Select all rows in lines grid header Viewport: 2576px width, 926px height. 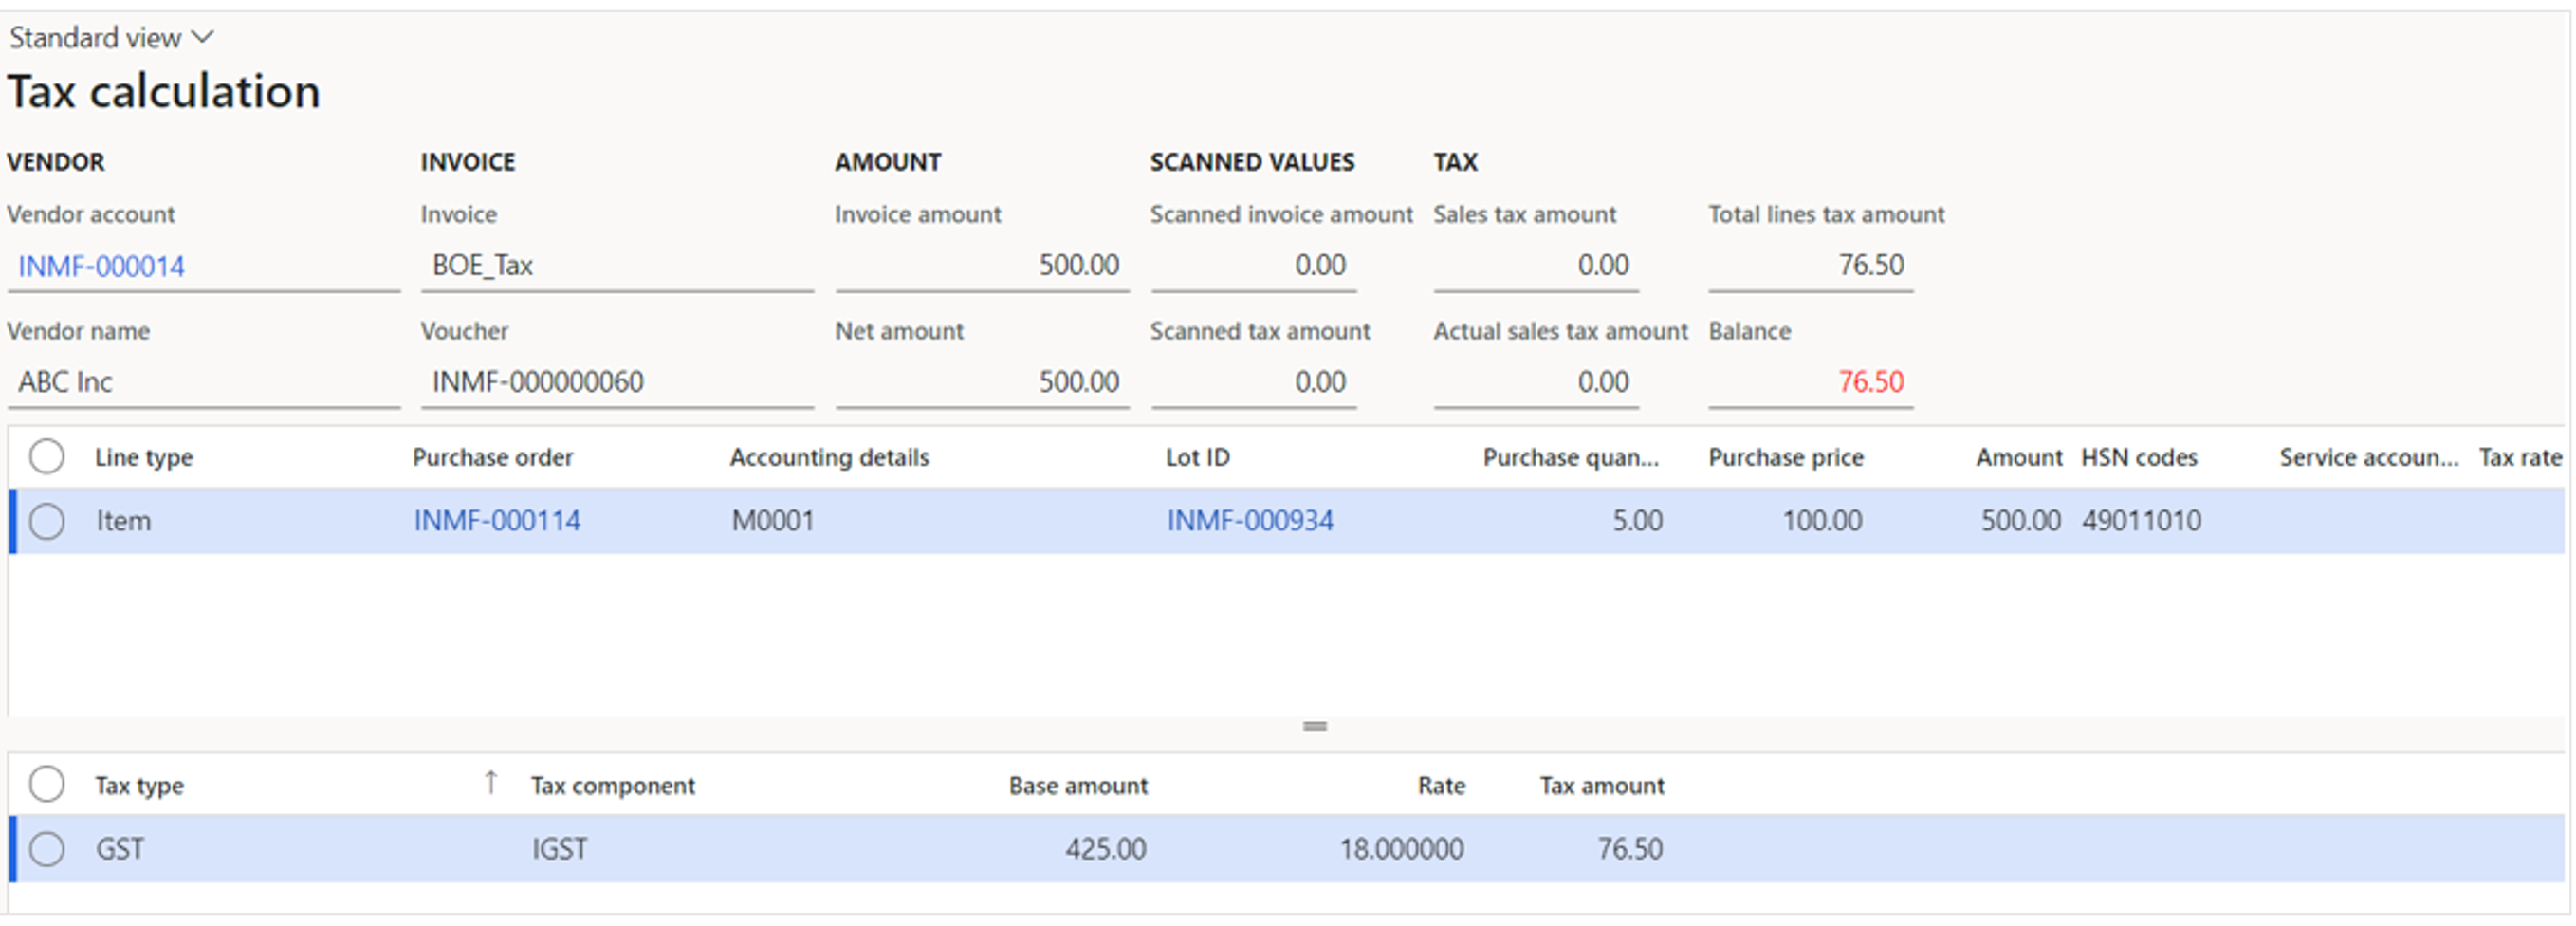47,457
